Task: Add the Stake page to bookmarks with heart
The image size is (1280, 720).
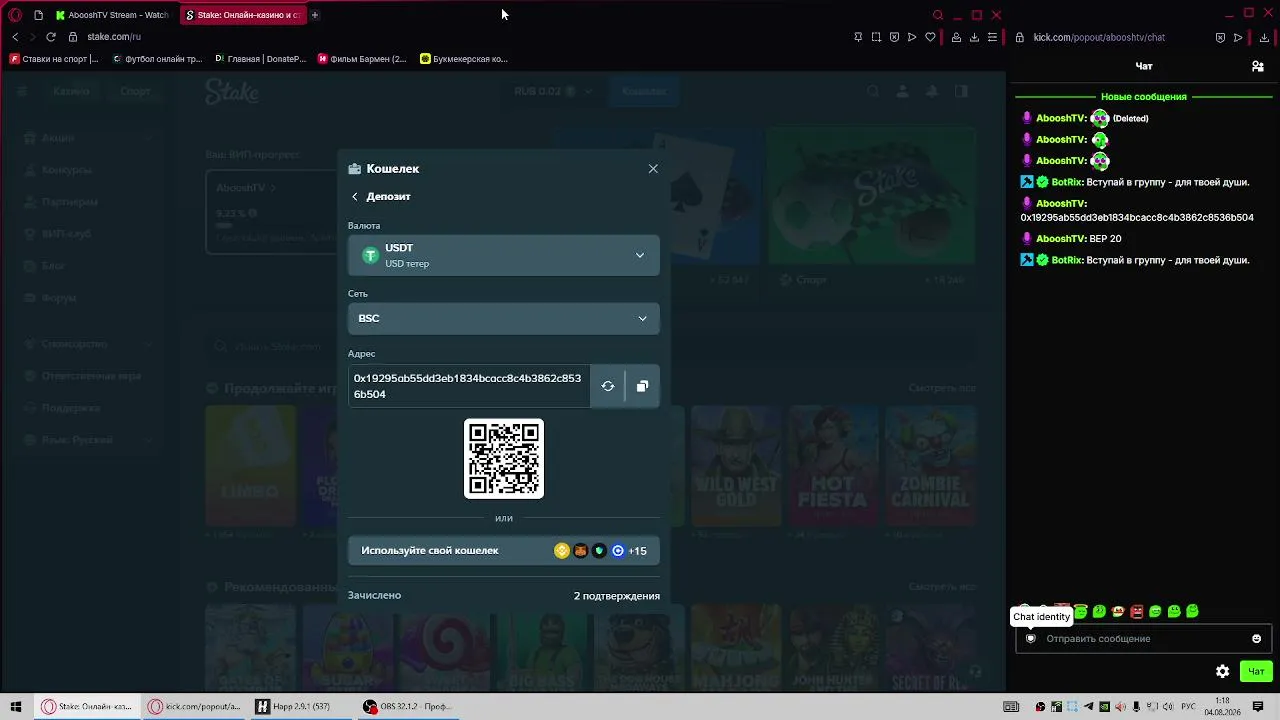Action: pos(930,37)
